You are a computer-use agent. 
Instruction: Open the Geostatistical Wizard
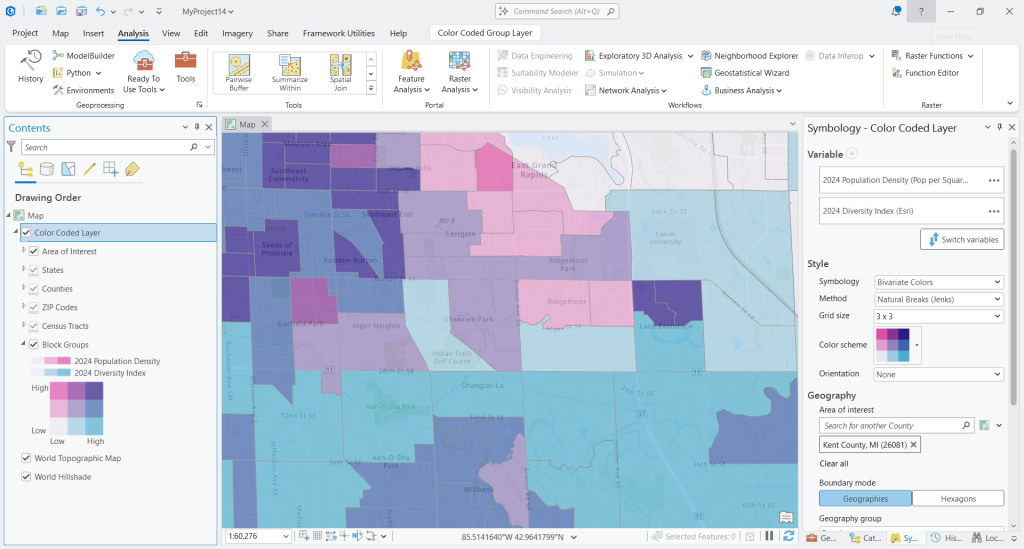[745, 72]
